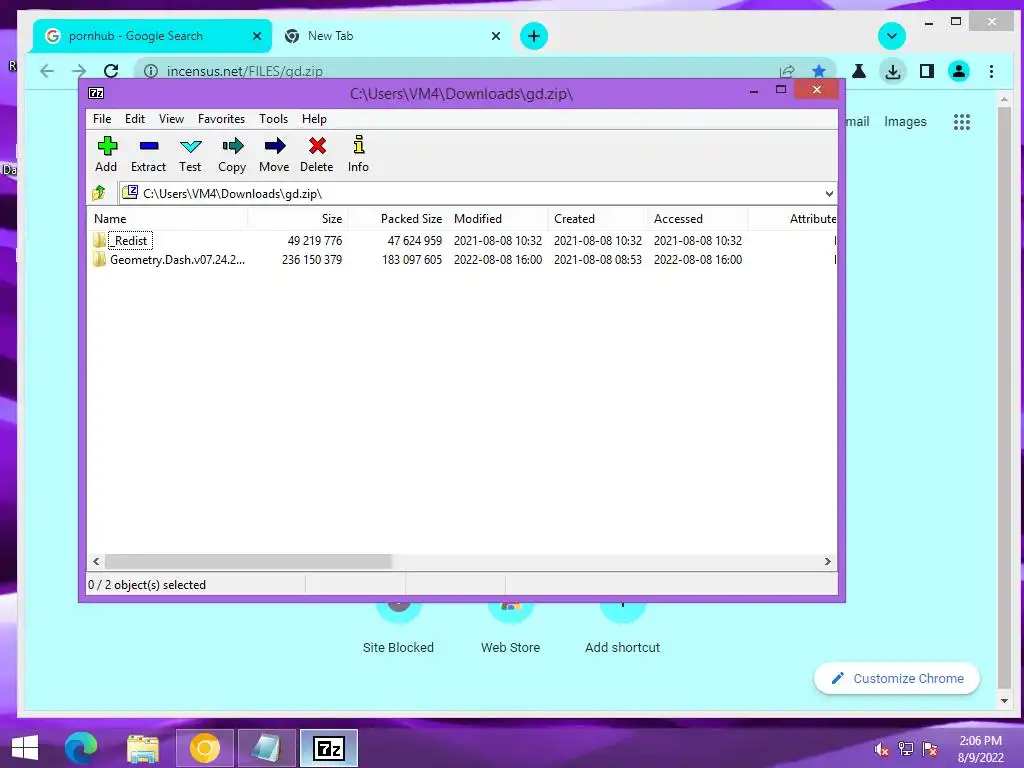
Task: Sort by the Name column header
Action: (x=167, y=219)
